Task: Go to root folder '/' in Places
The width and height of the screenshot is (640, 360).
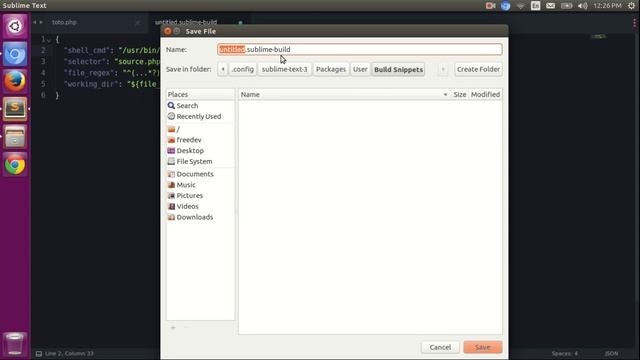Action: (174, 129)
